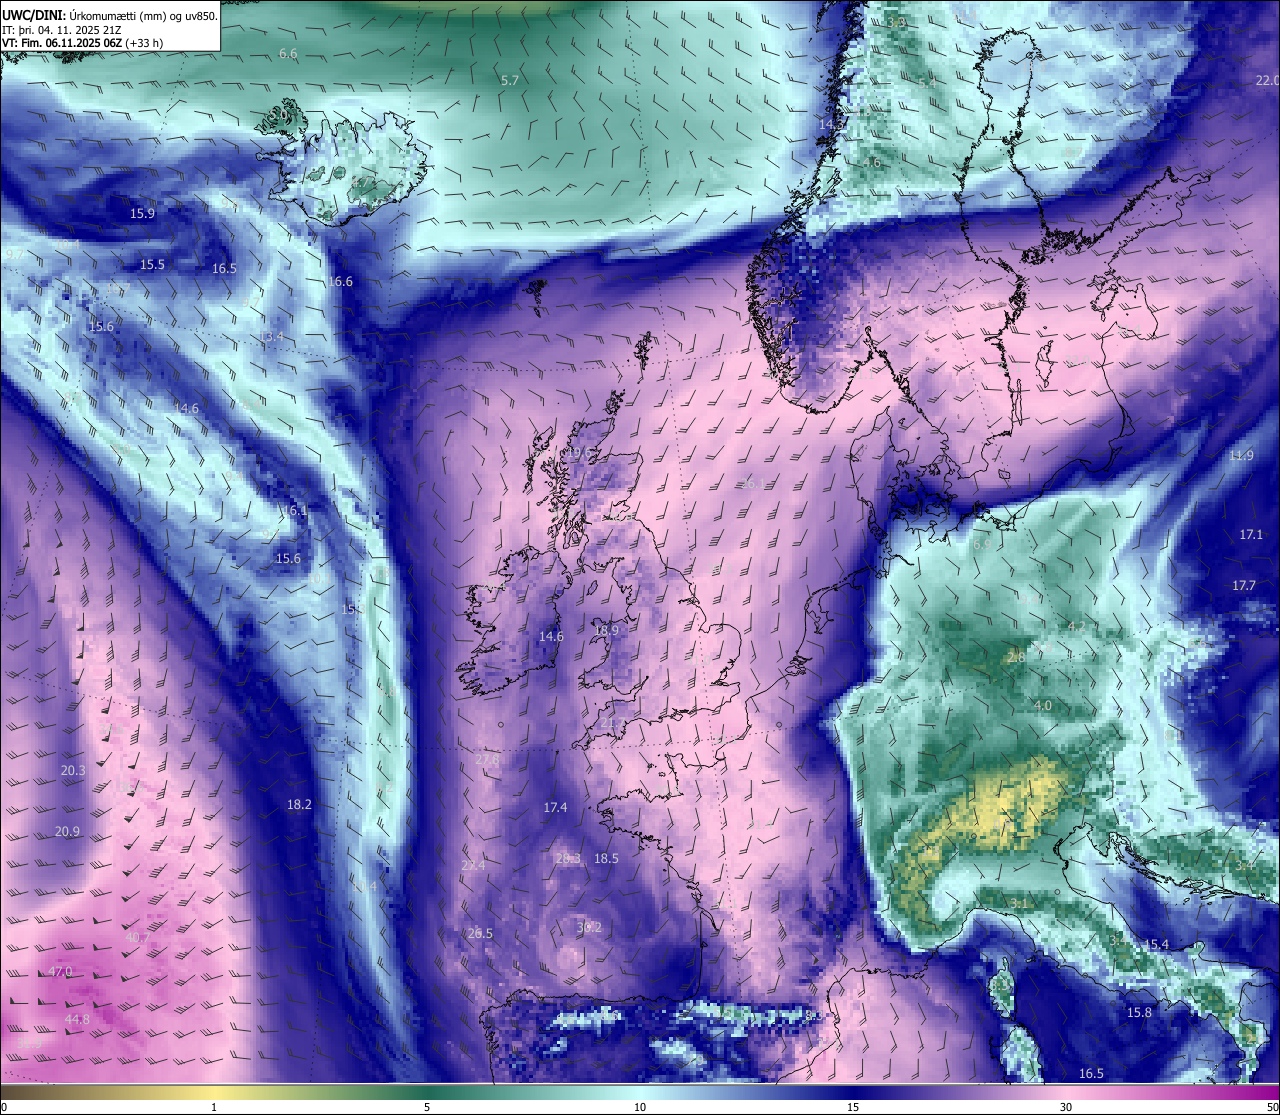Viewport: 1280px width, 1115px height.
Task: Click the value label 15.9
Action: tap(142, 214)
